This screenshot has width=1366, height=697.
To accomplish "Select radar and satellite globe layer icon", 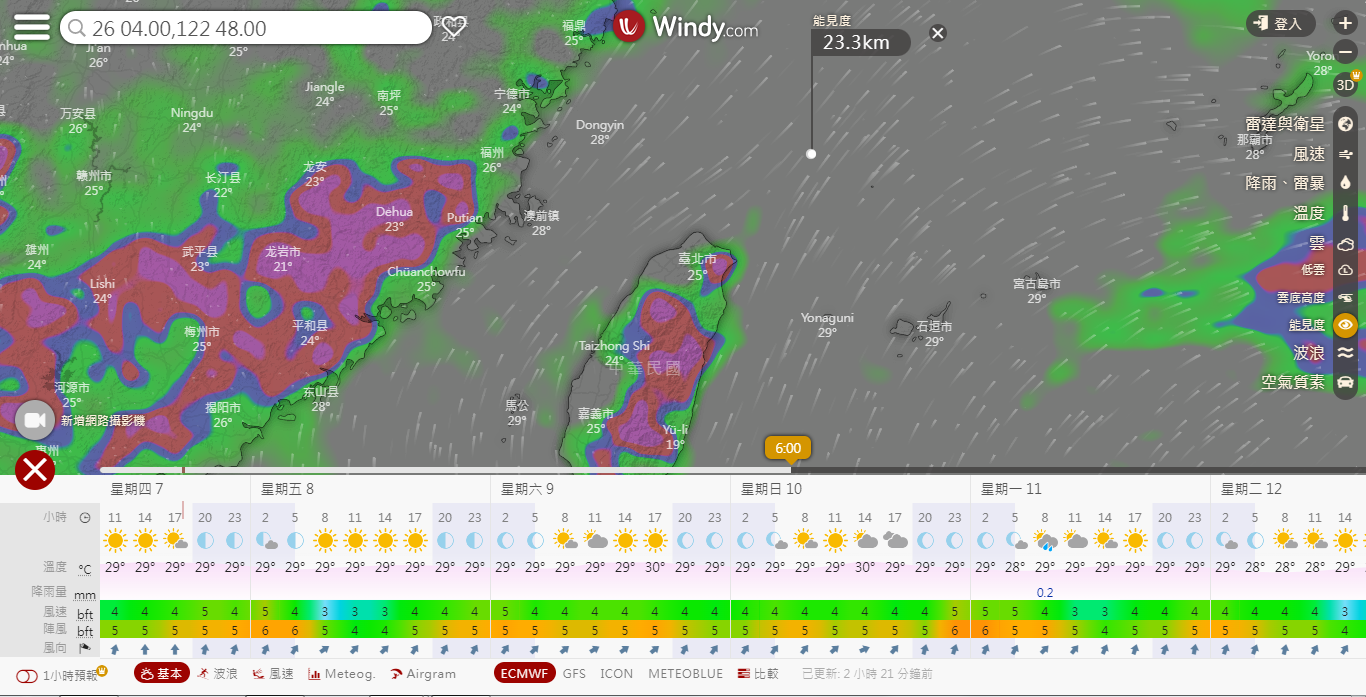I will [x=1345, y=125].
